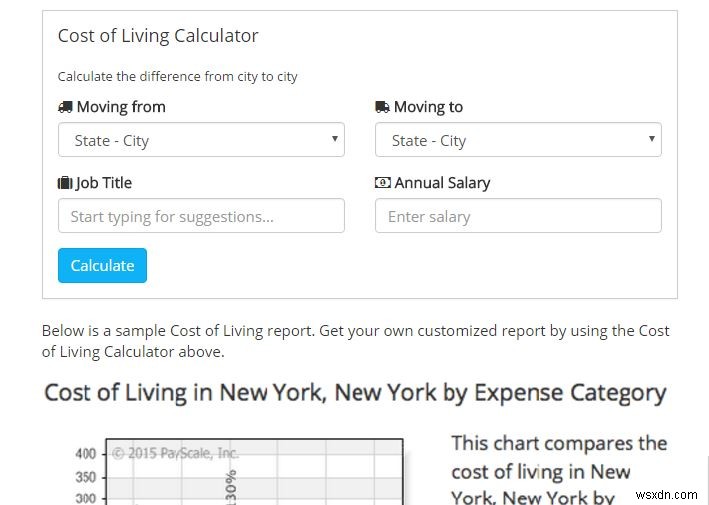Click the Cost of Living Calculator heading
This screenshot has width=709, height=505.
click(x=158, y=36)
